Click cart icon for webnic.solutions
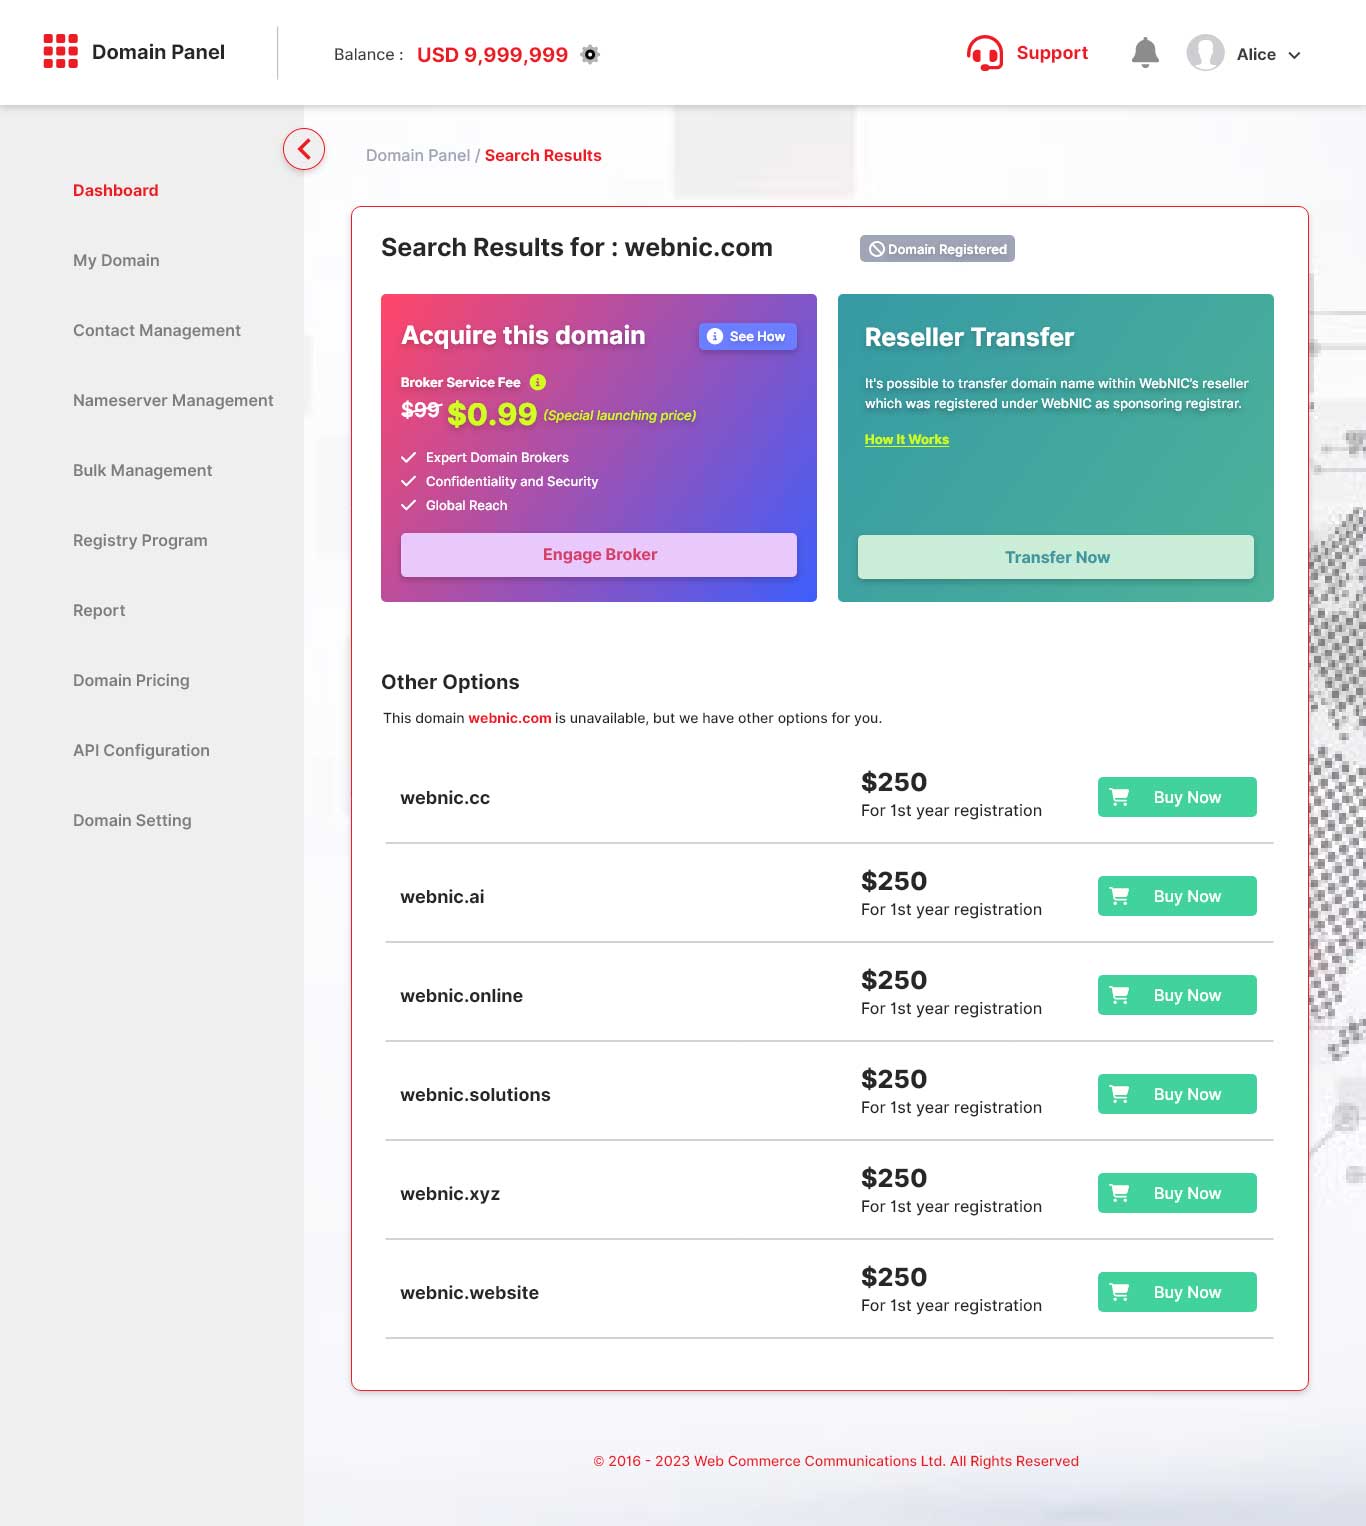Viewport: 1366px width, 1526px height. tap(1120, 1094)
